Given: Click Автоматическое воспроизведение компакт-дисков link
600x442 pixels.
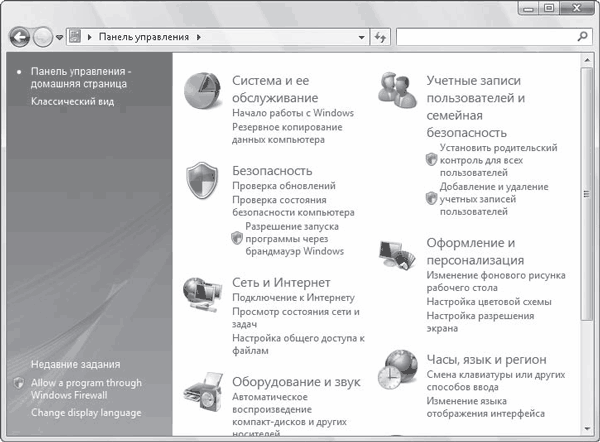Looking at the screenshot, I should coord(289,415).
